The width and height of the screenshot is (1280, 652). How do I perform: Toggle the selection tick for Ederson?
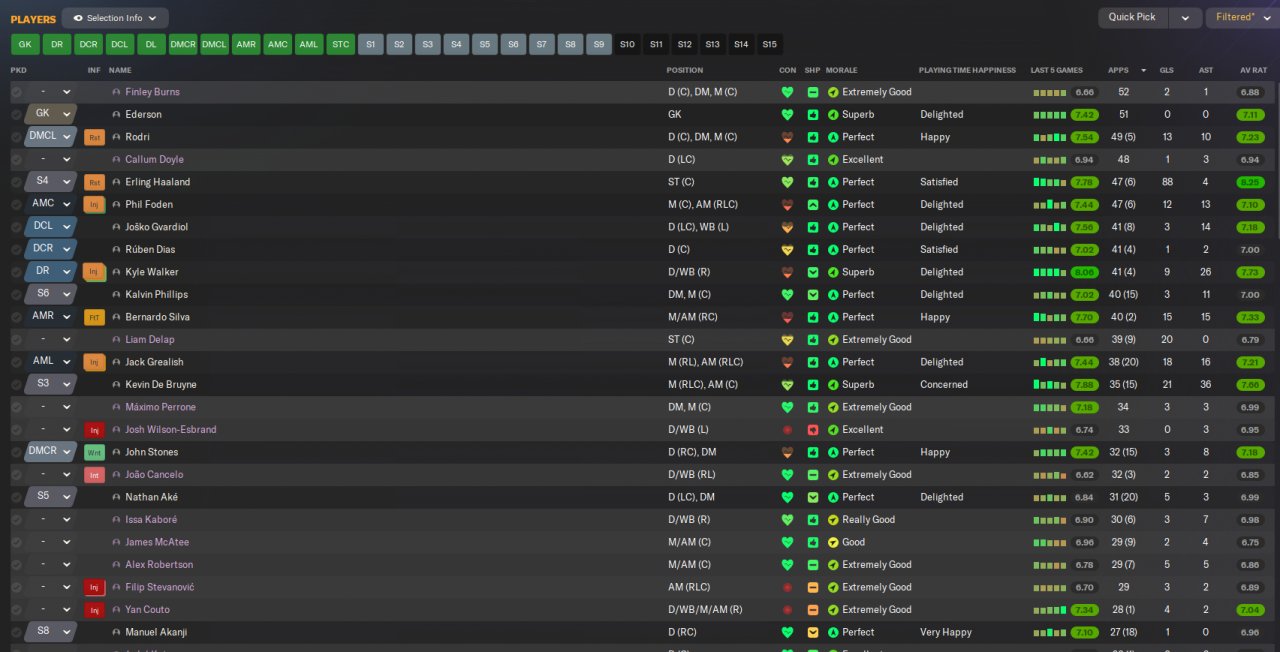coord(16,114)
